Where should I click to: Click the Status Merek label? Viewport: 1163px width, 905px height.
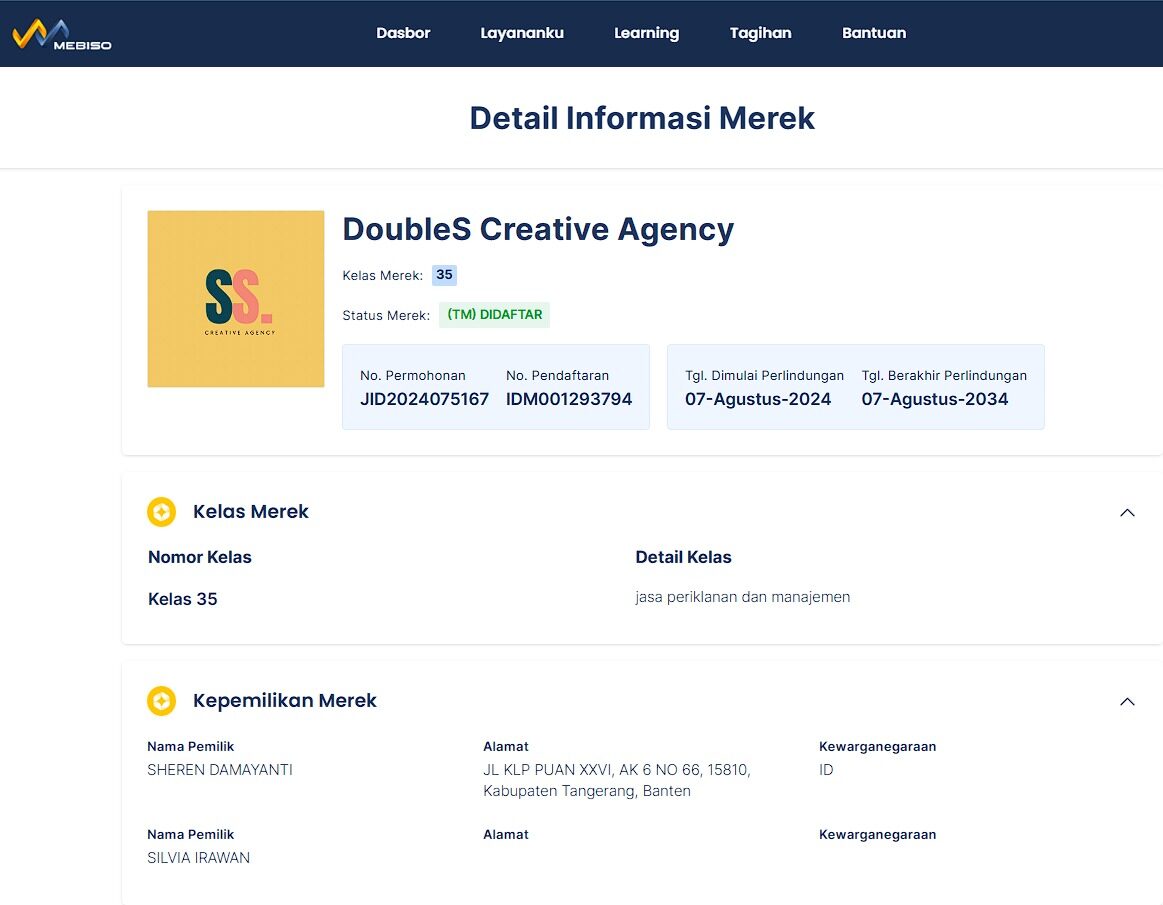click(386, 315)
